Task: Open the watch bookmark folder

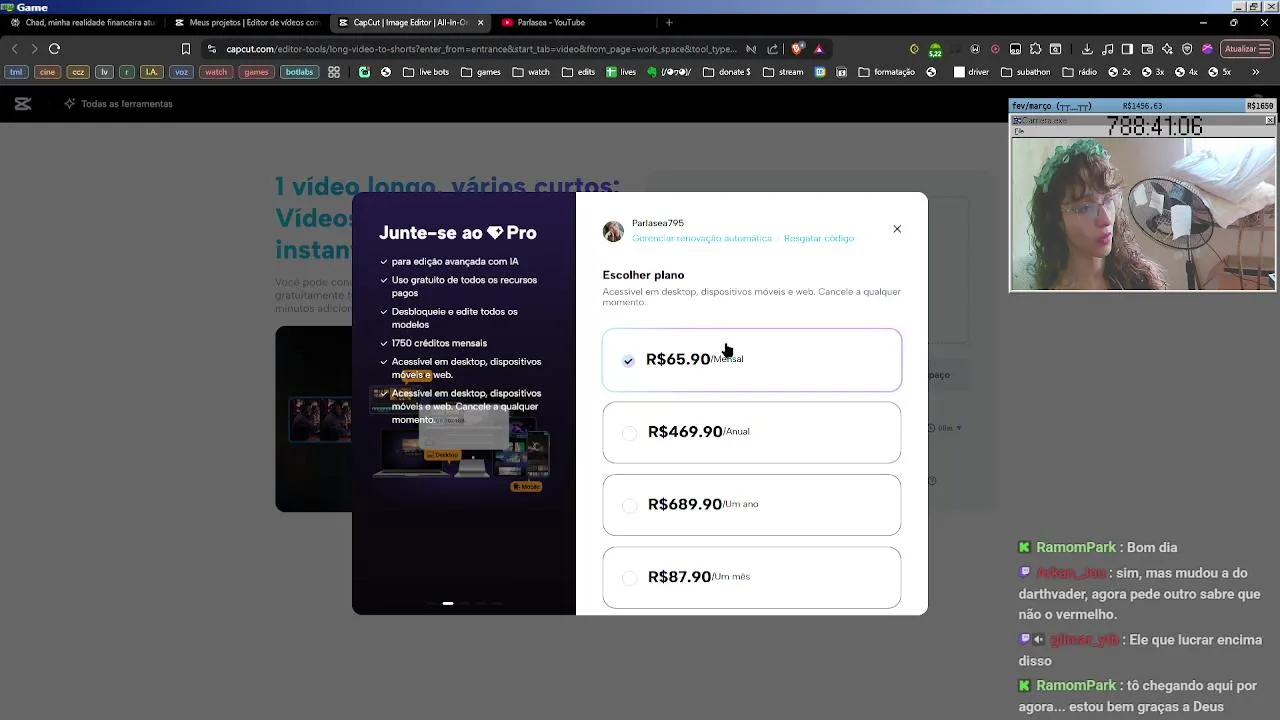Action: point(531,72)
